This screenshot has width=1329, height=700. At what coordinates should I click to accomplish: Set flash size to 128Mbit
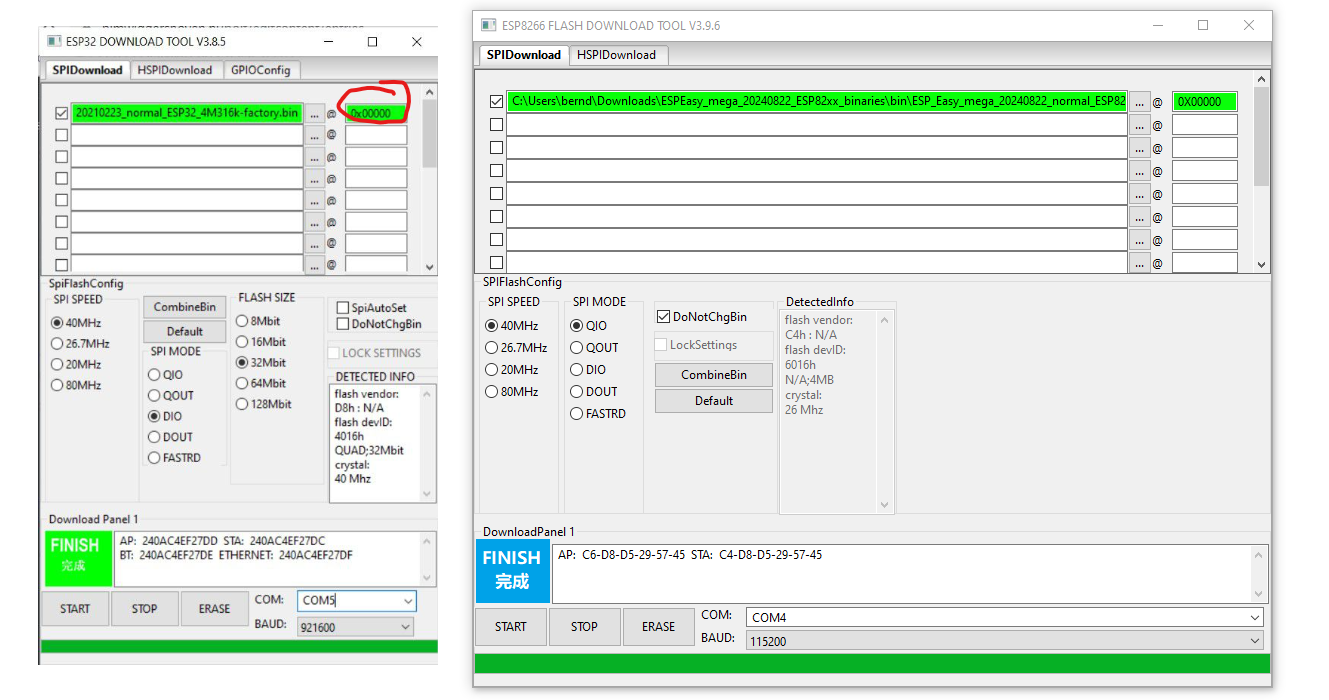coord(242,404)
